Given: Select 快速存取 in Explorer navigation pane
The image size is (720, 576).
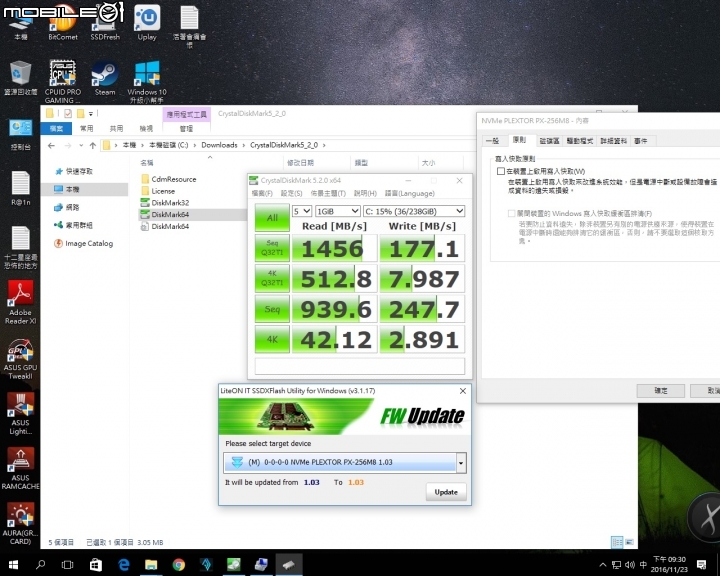Looking at the screenshot, I should coord(73,171).
